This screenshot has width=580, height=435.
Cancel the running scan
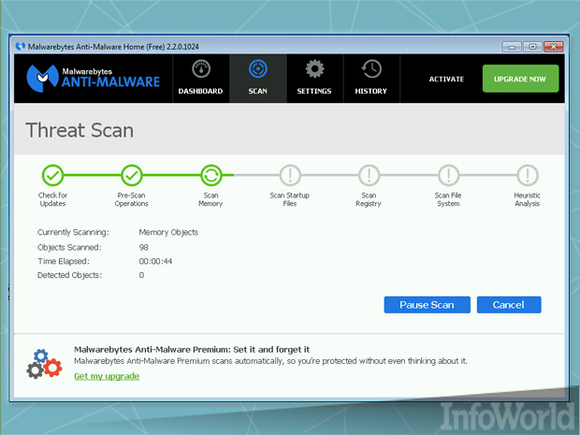click(509, 305)
